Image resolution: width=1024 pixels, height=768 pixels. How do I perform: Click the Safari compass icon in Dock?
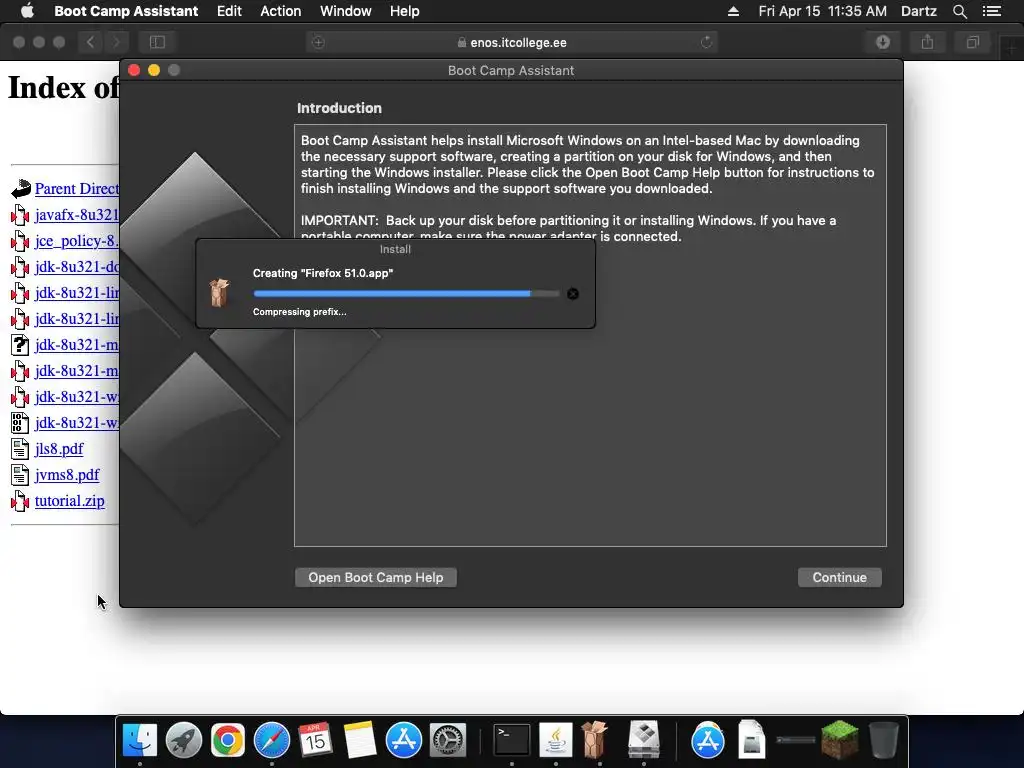(x=272, y=740)
